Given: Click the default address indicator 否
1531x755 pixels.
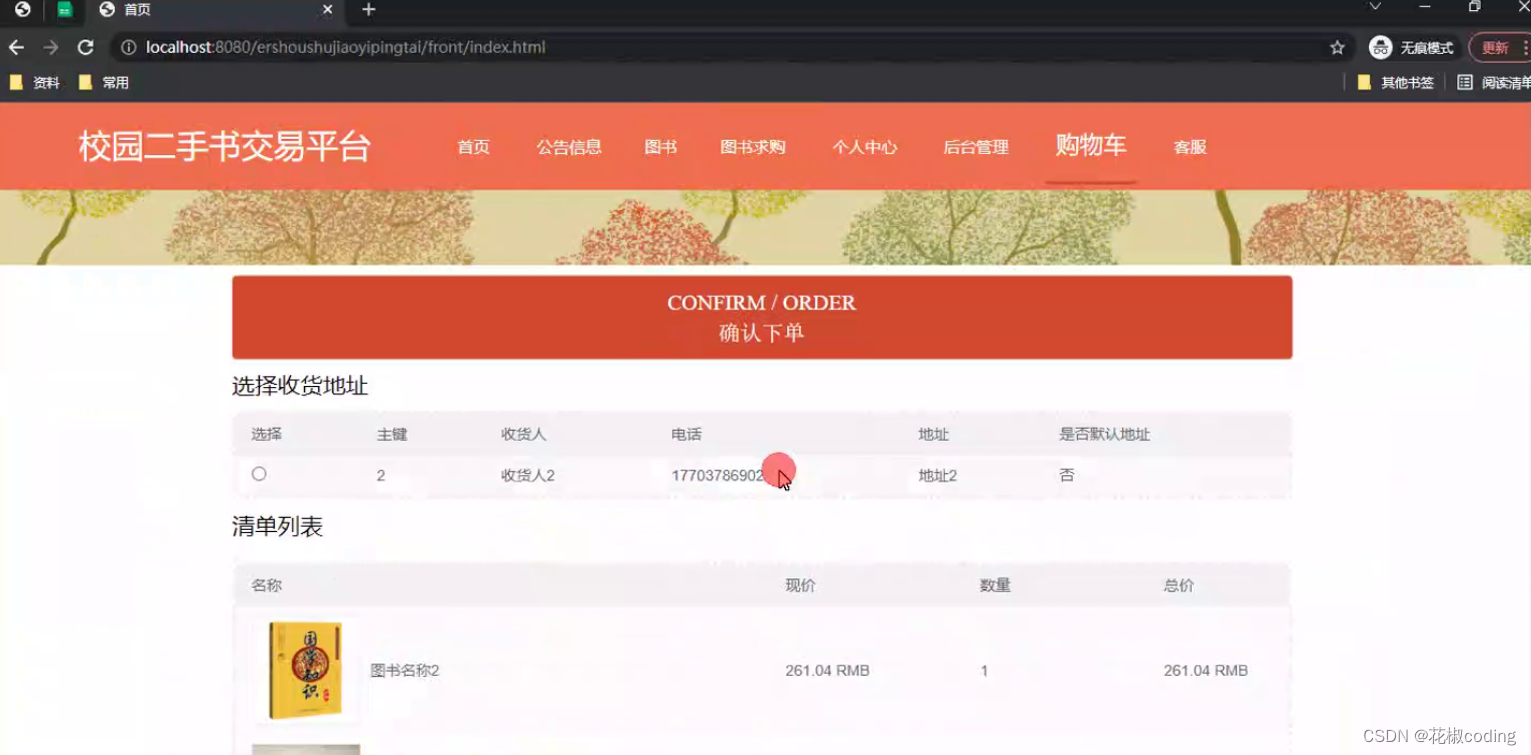Looking at the screenshot, I should [1066, 475].
